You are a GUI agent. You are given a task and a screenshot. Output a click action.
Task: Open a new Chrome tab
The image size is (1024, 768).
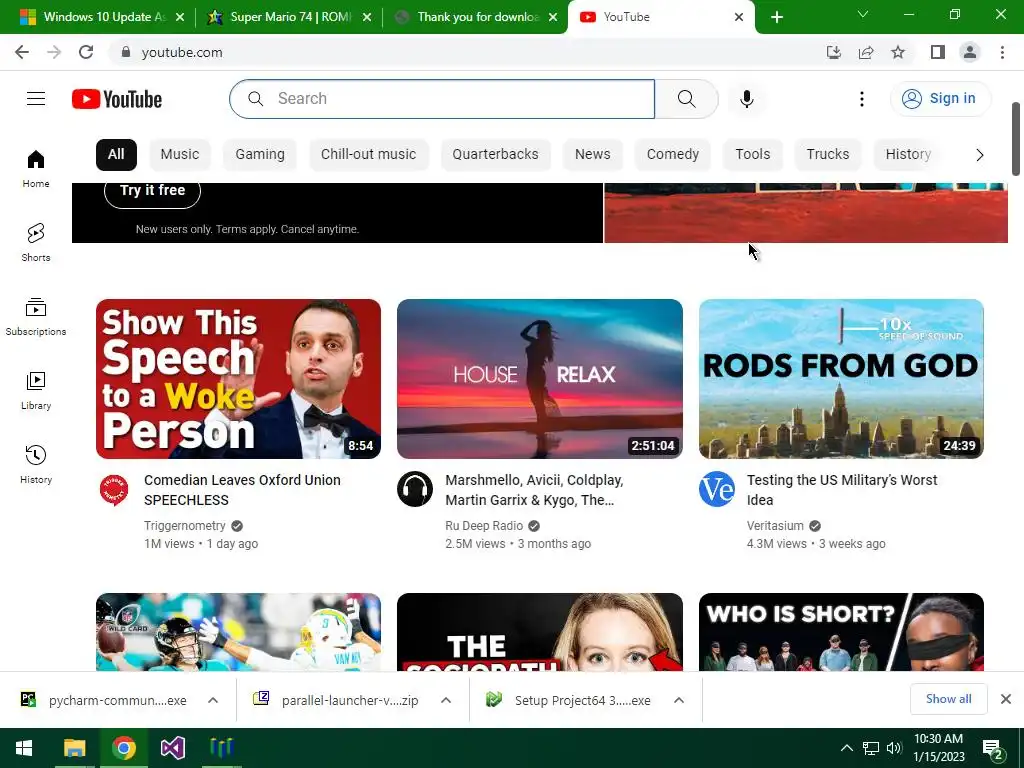pos(776,17)
